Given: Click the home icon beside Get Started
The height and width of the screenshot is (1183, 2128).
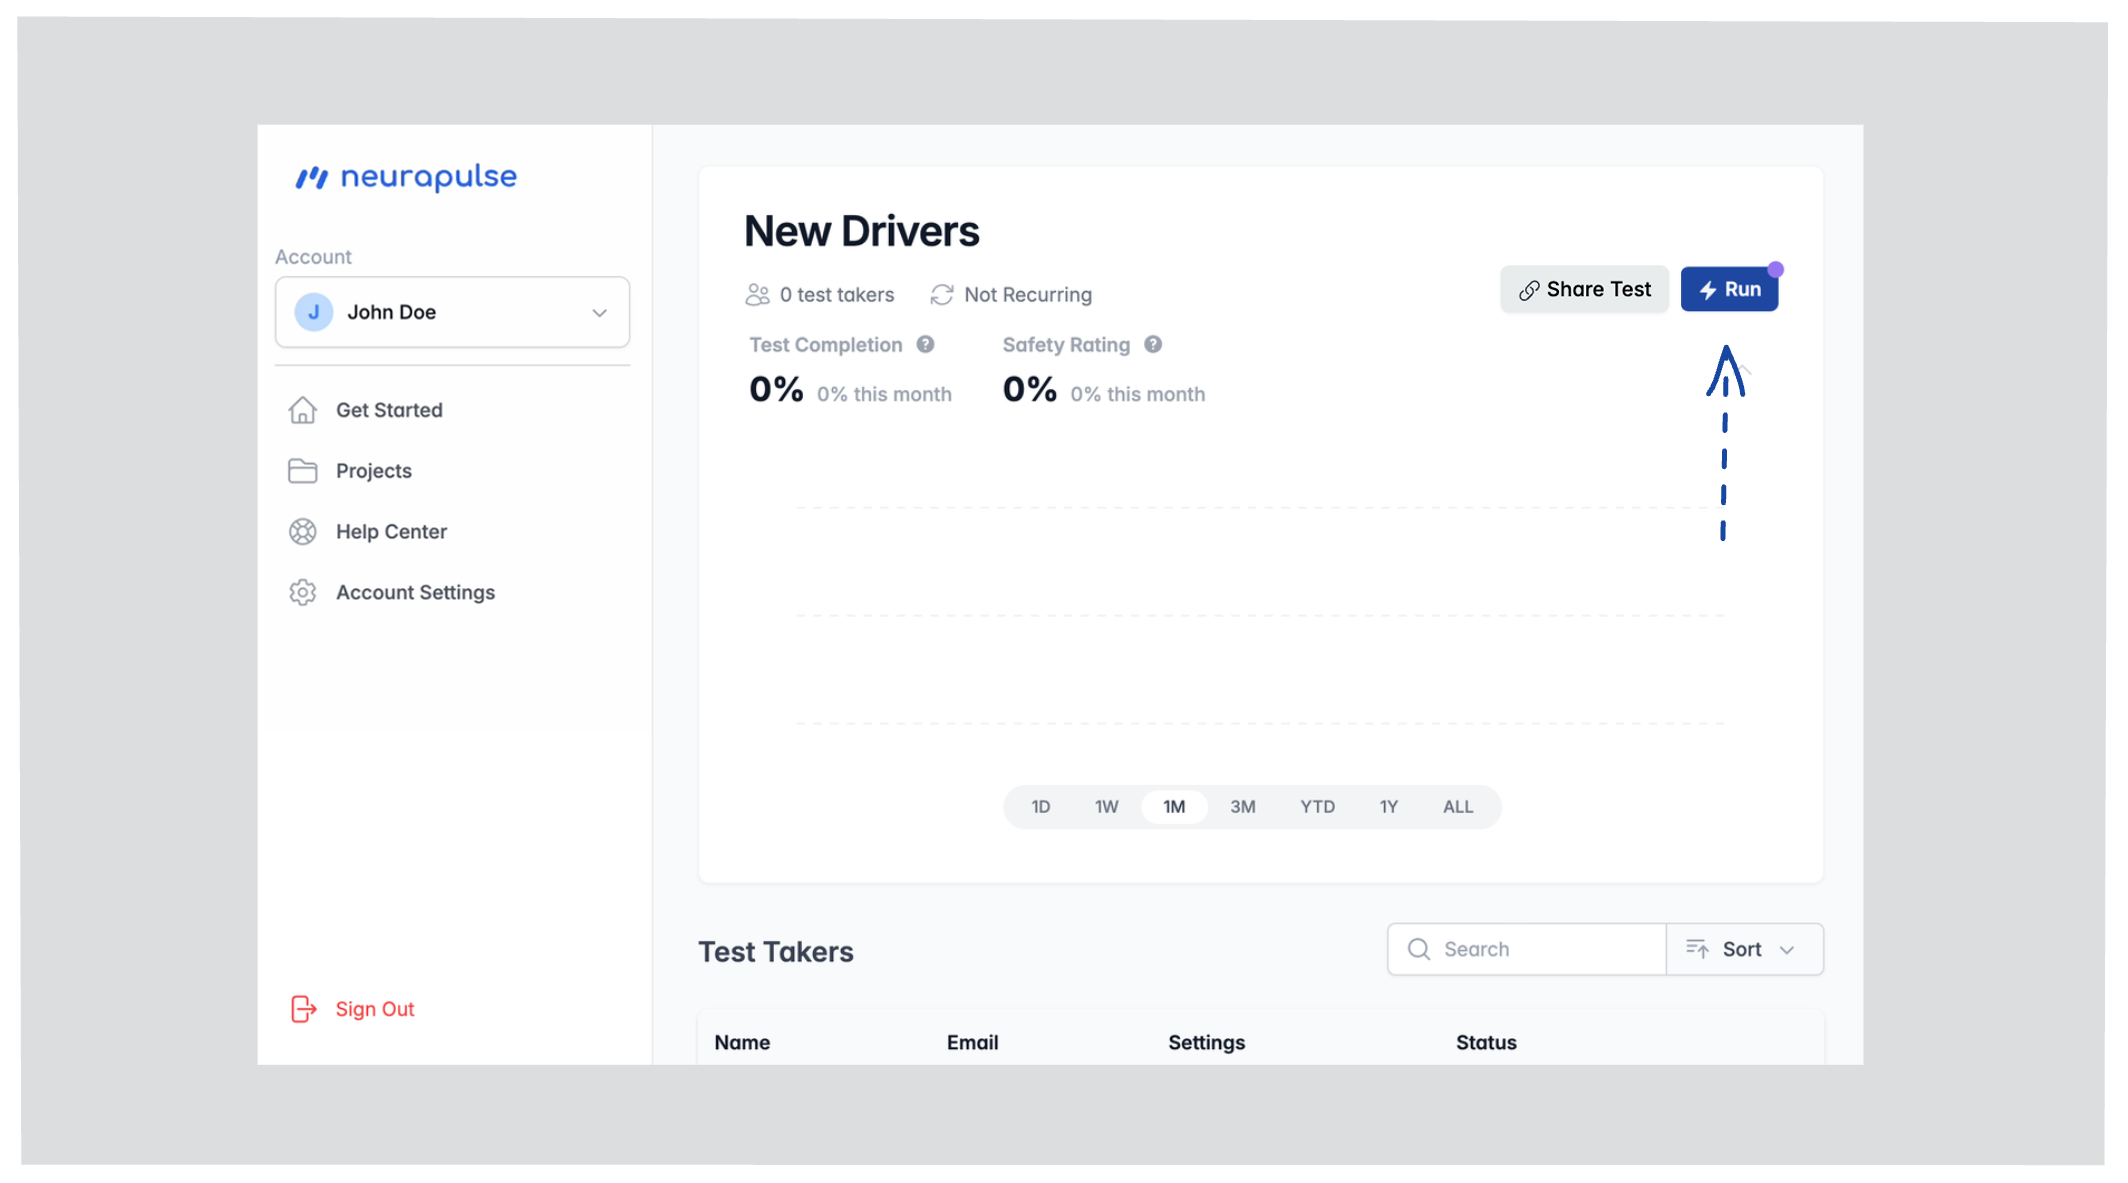Looking at the screenshot, I should click(x=303, y=410).
